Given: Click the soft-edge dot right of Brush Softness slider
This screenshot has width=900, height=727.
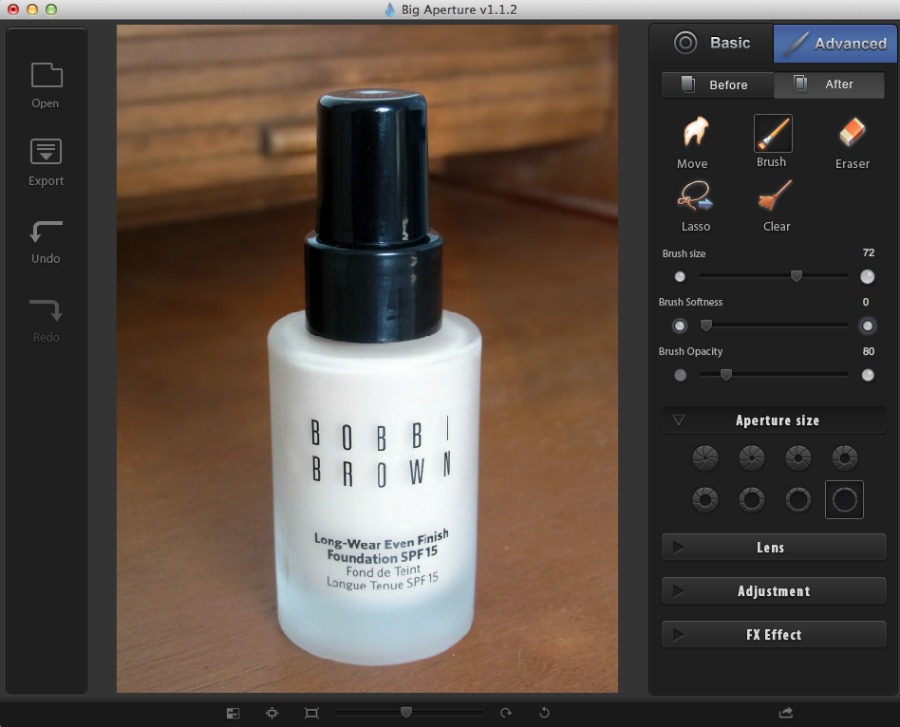Looking at the screenshot, I should (x=867, y=326).
